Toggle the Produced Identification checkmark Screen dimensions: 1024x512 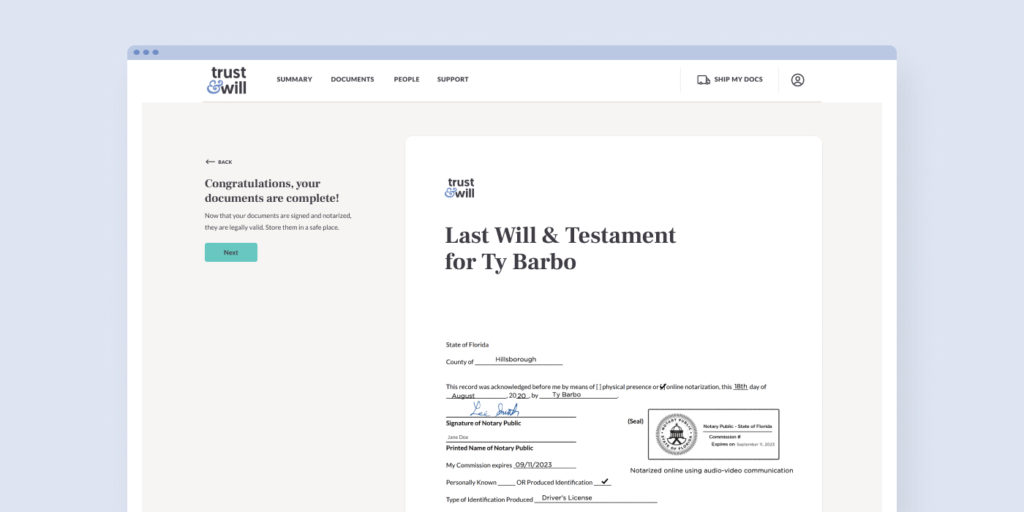click(605, 481)
